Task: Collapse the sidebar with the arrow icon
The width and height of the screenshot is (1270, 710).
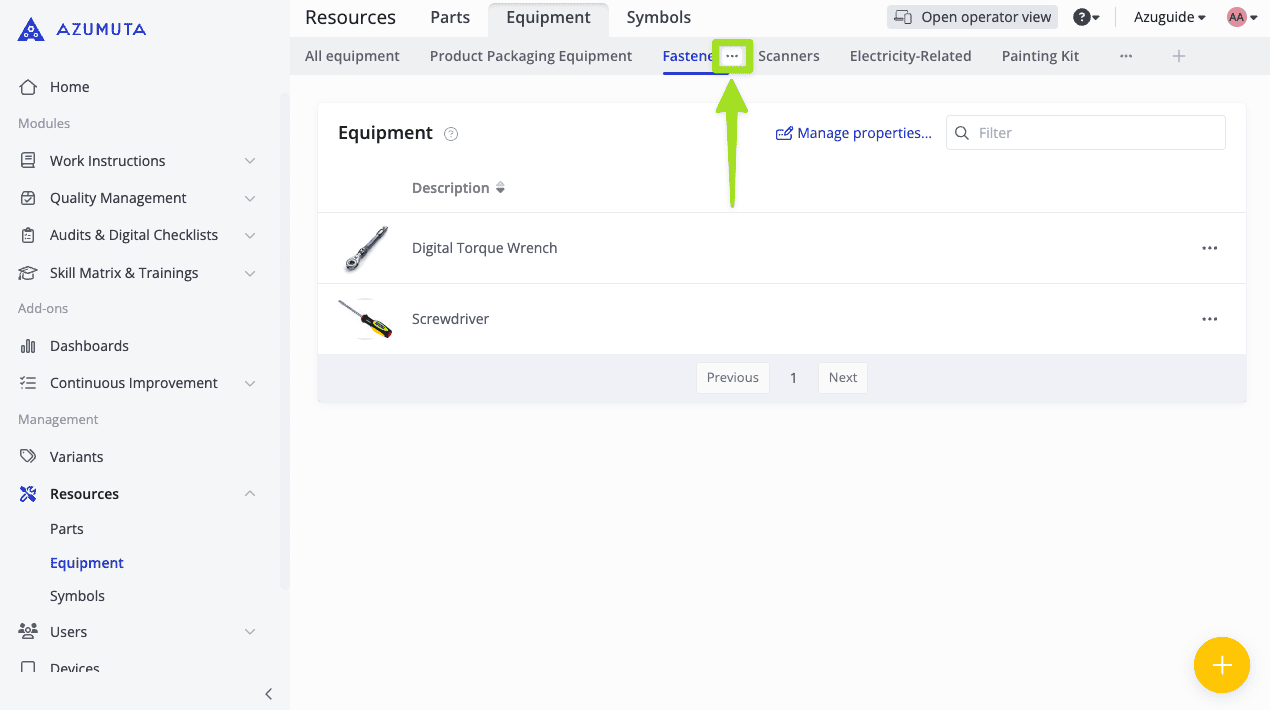Action: pos(268,694)
